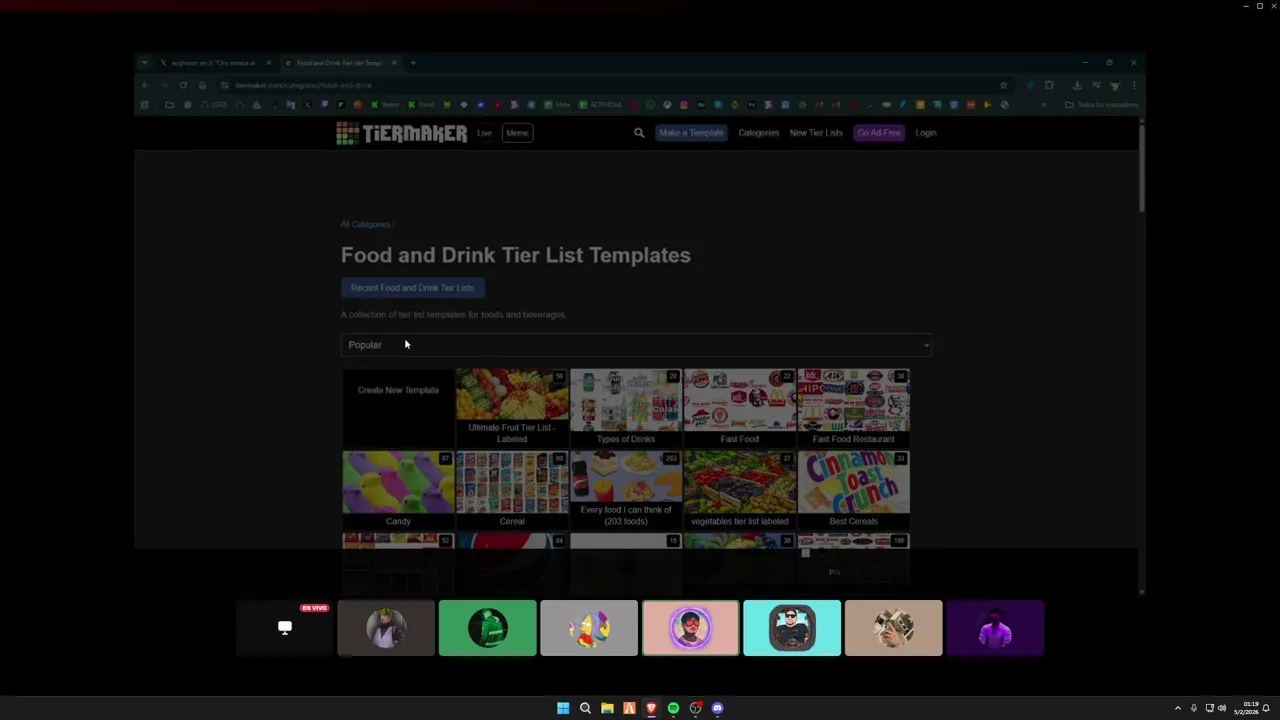Click Recent Food and Drink Tier Lists button
Screen dimensions: 1280x720
coord(412,288)
